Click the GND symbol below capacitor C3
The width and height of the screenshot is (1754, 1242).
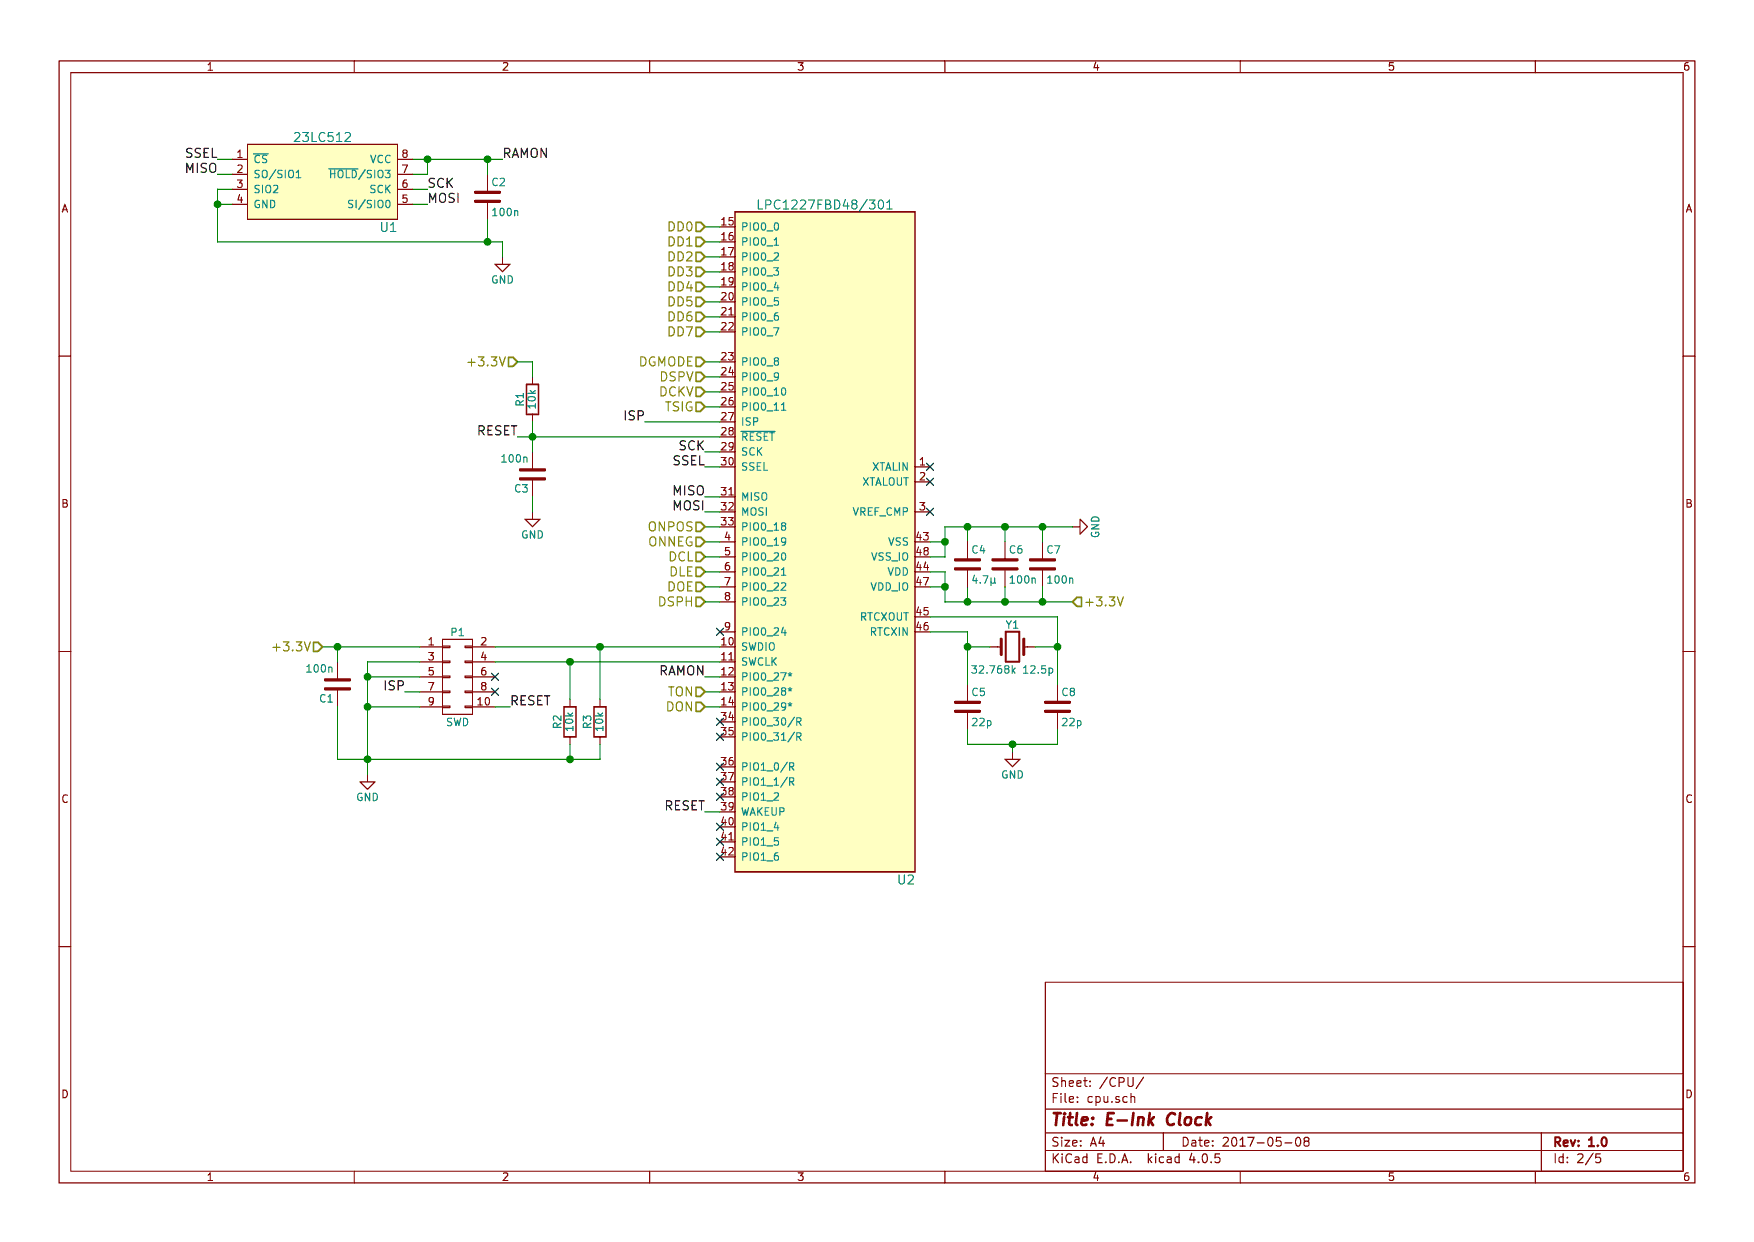tap(532, 526)
